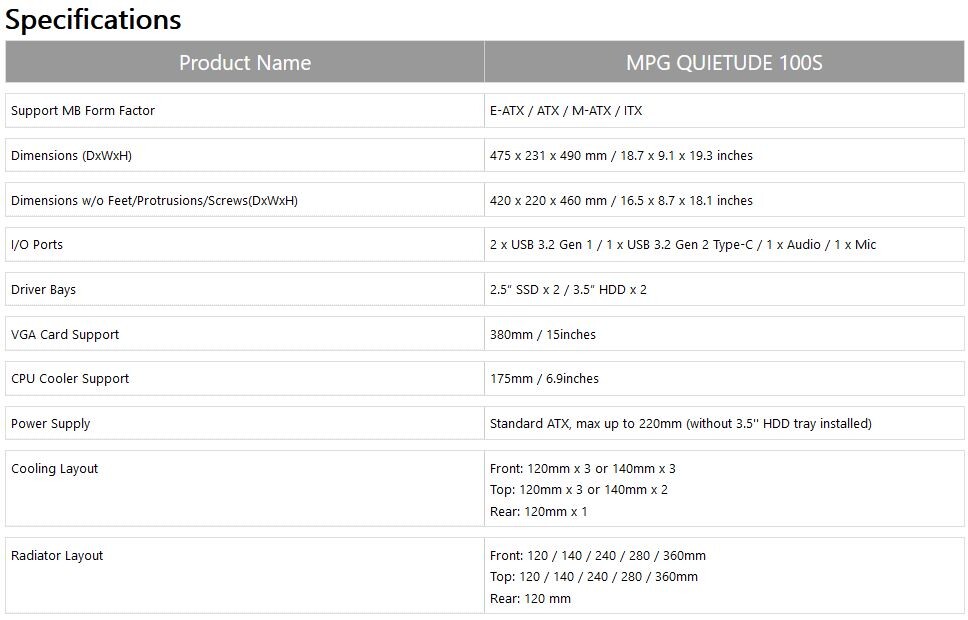
Task: Select the CPU Cooler Support label
Action: pyautogui.click(x=70, y=379)
